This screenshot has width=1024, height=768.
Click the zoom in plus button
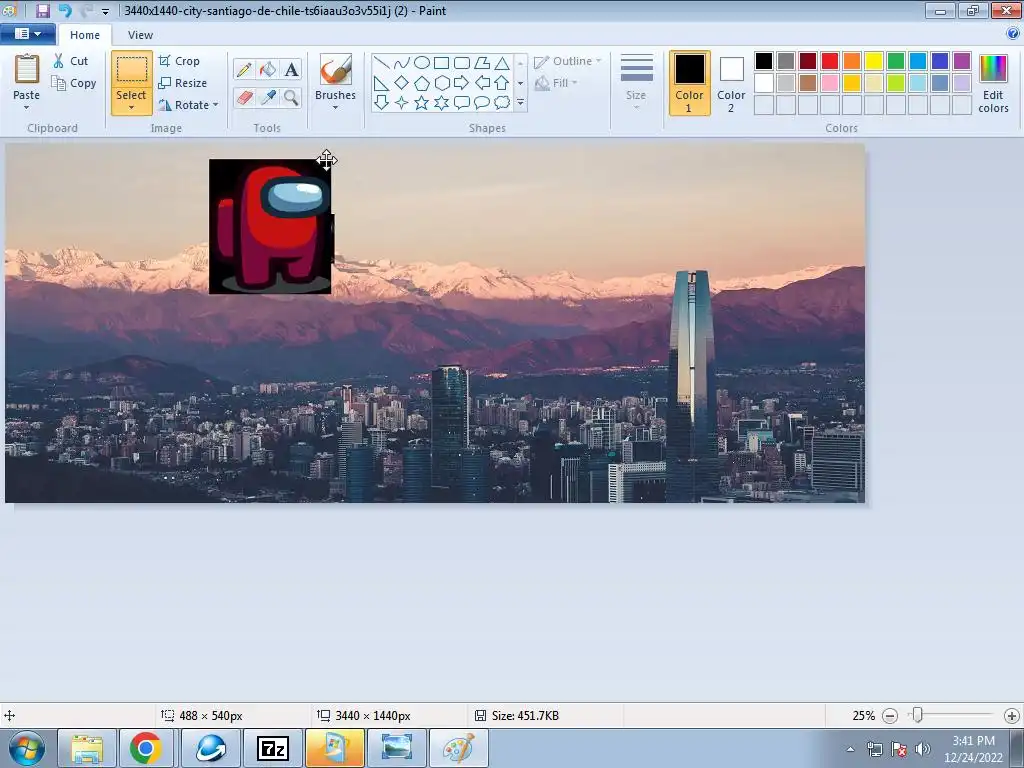tap(1012, 716)
